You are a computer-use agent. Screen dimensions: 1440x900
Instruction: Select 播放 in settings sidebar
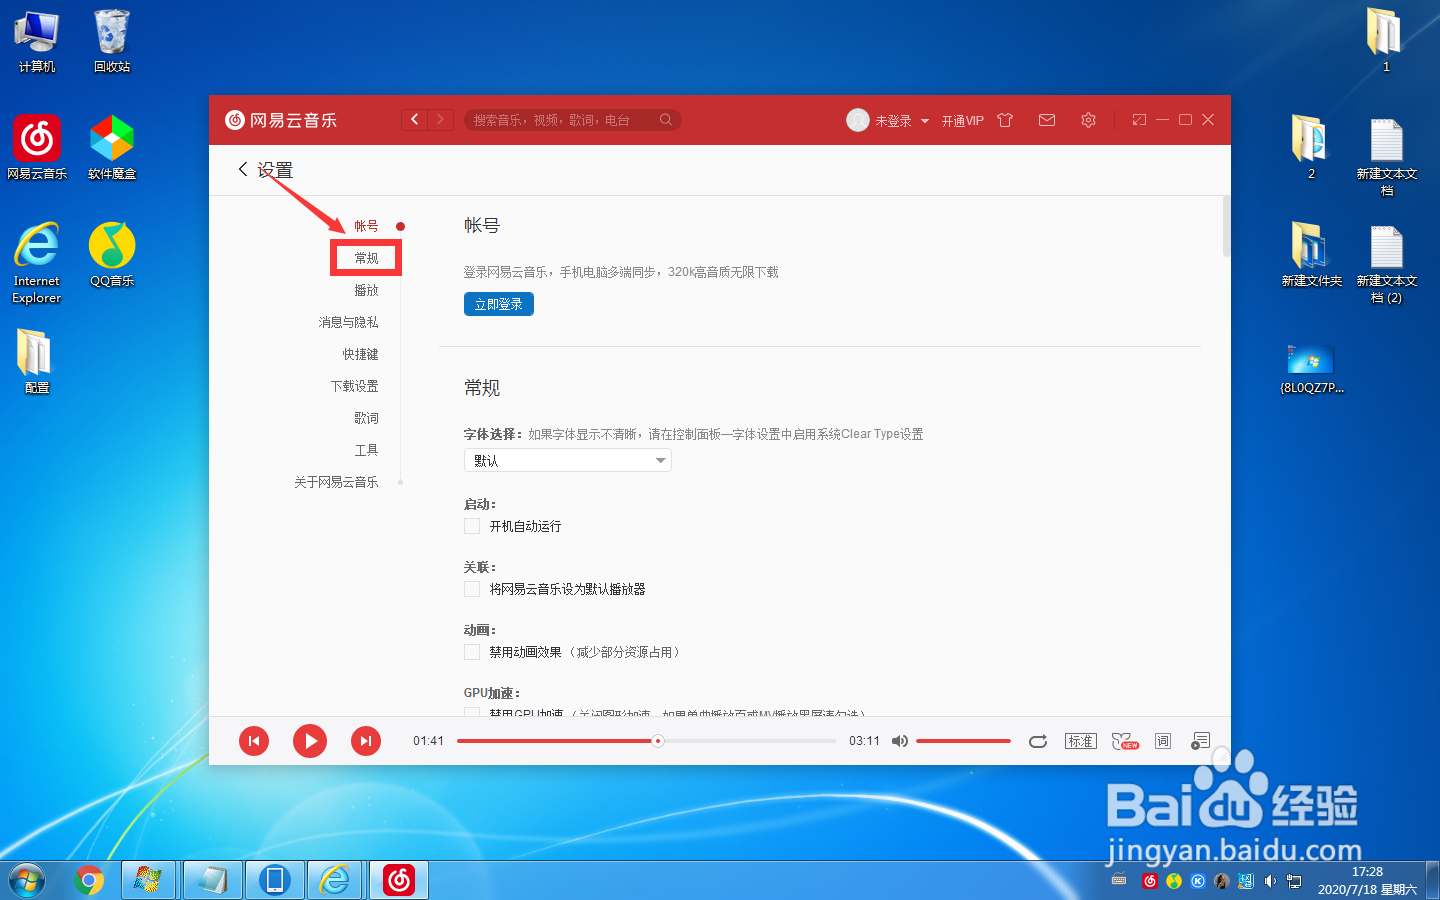tap(366, 290)
